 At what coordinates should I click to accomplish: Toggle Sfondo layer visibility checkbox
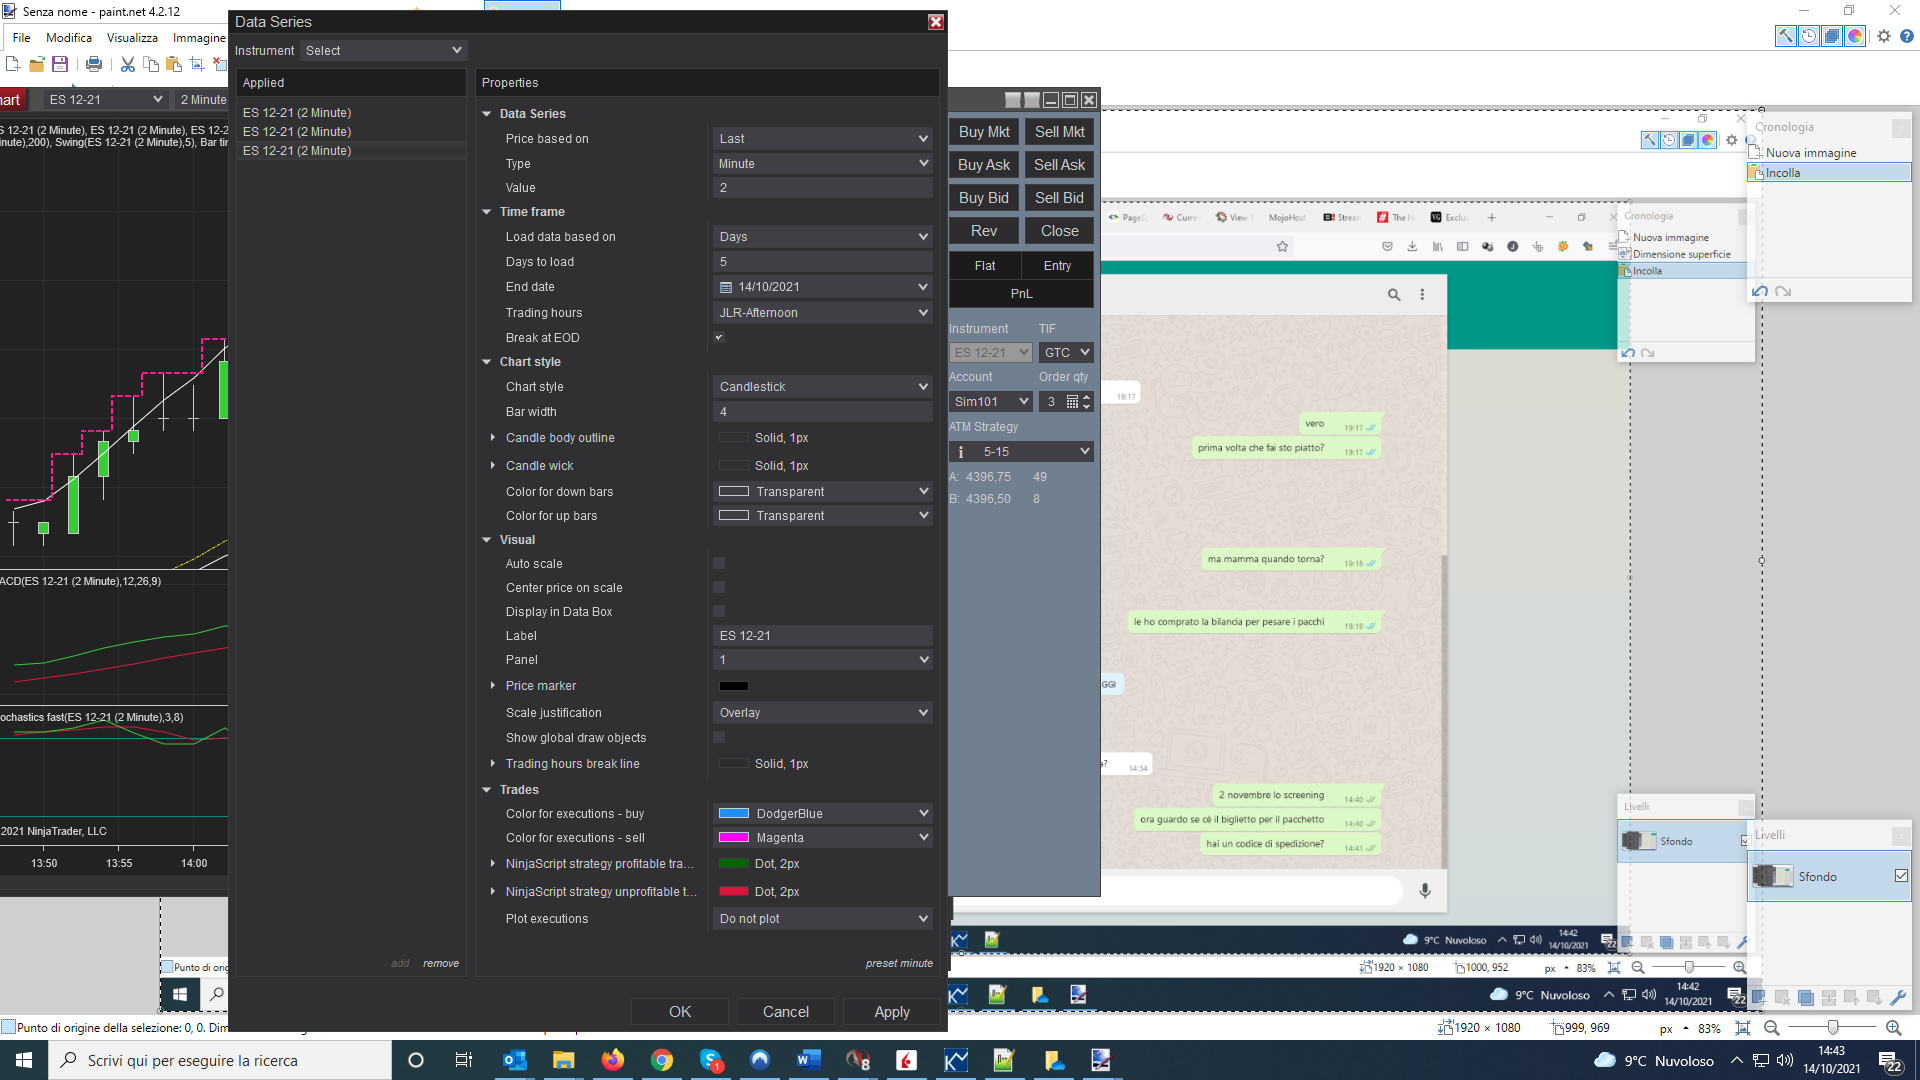1901,876
